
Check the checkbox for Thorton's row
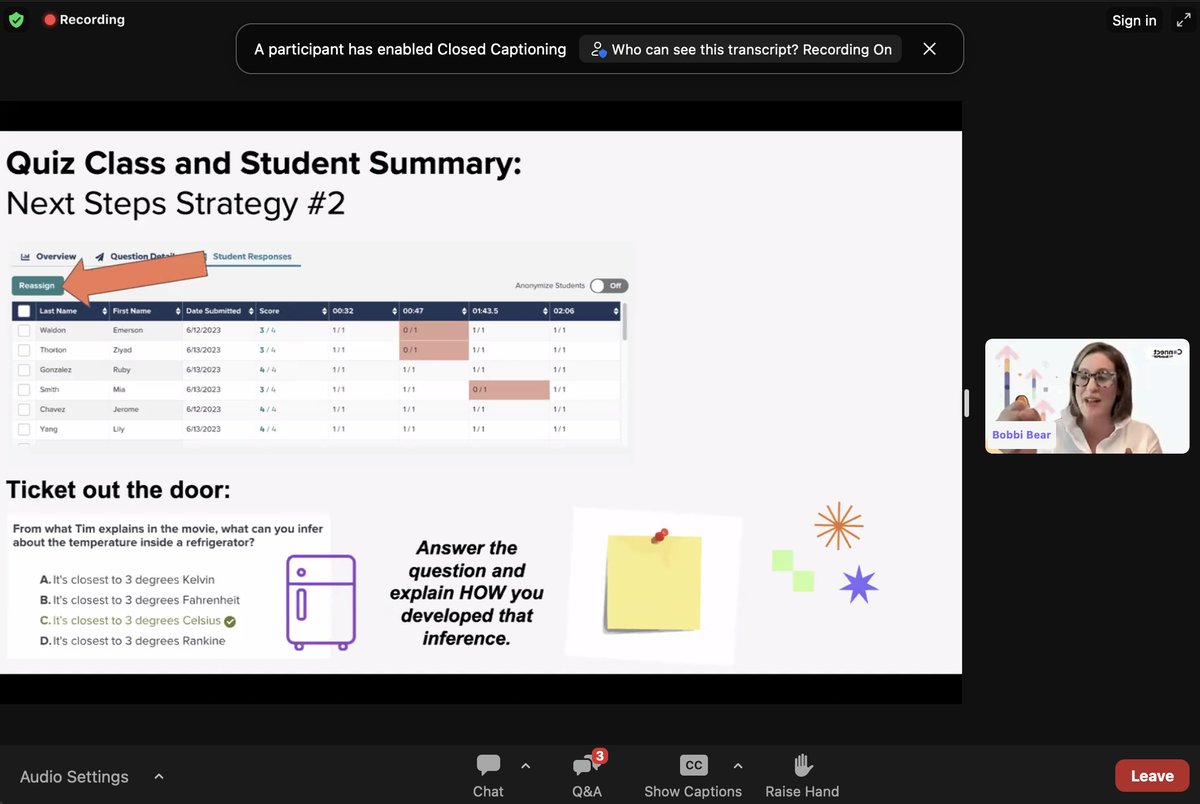(24, 350)
